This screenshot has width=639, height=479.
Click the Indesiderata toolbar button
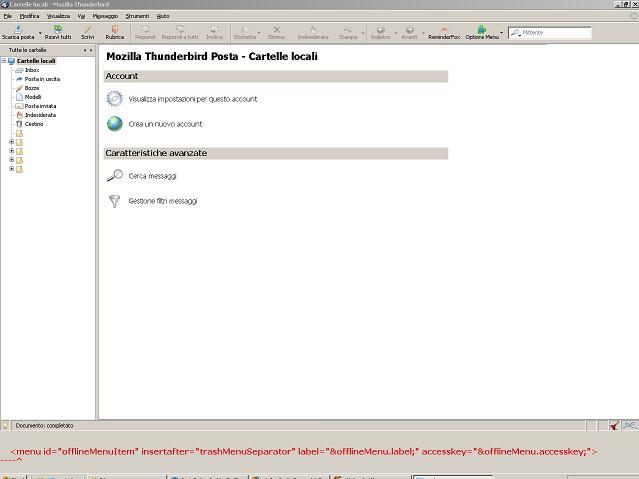tap(313, 33)
